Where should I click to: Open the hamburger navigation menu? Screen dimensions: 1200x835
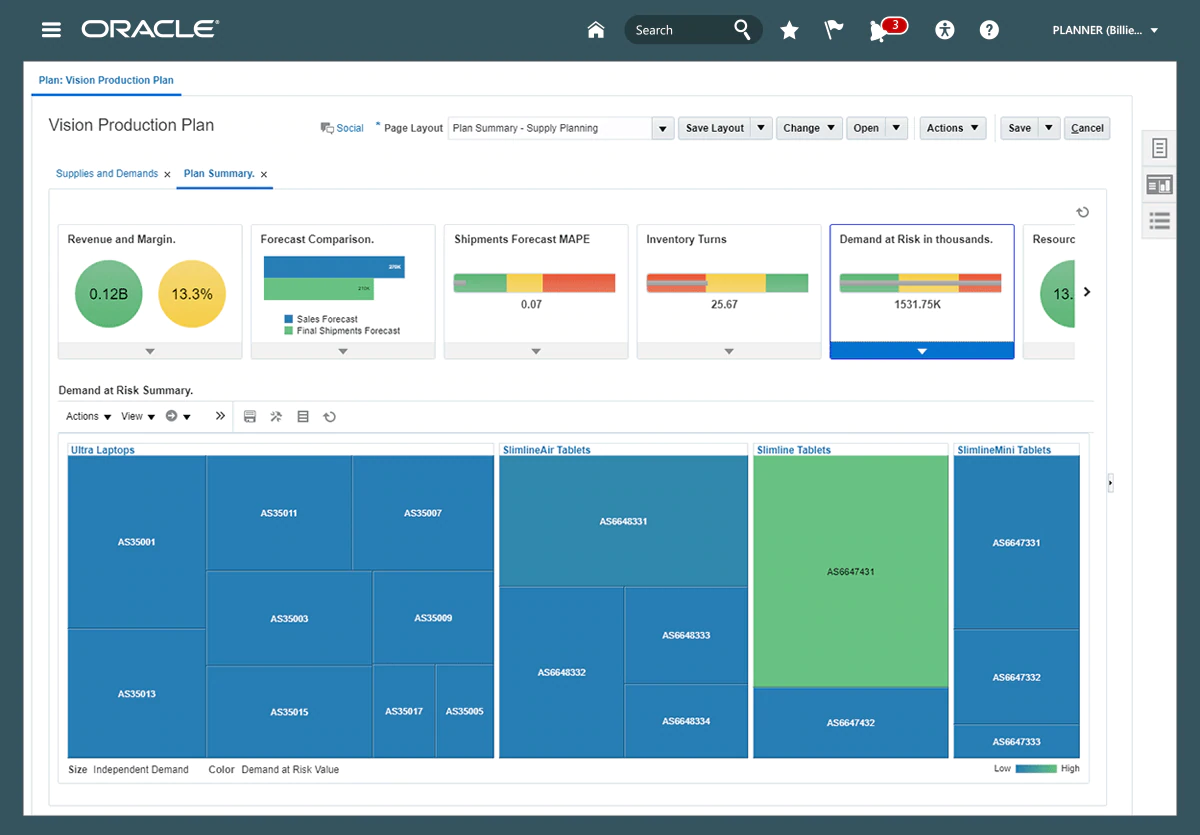click(51, 30)
